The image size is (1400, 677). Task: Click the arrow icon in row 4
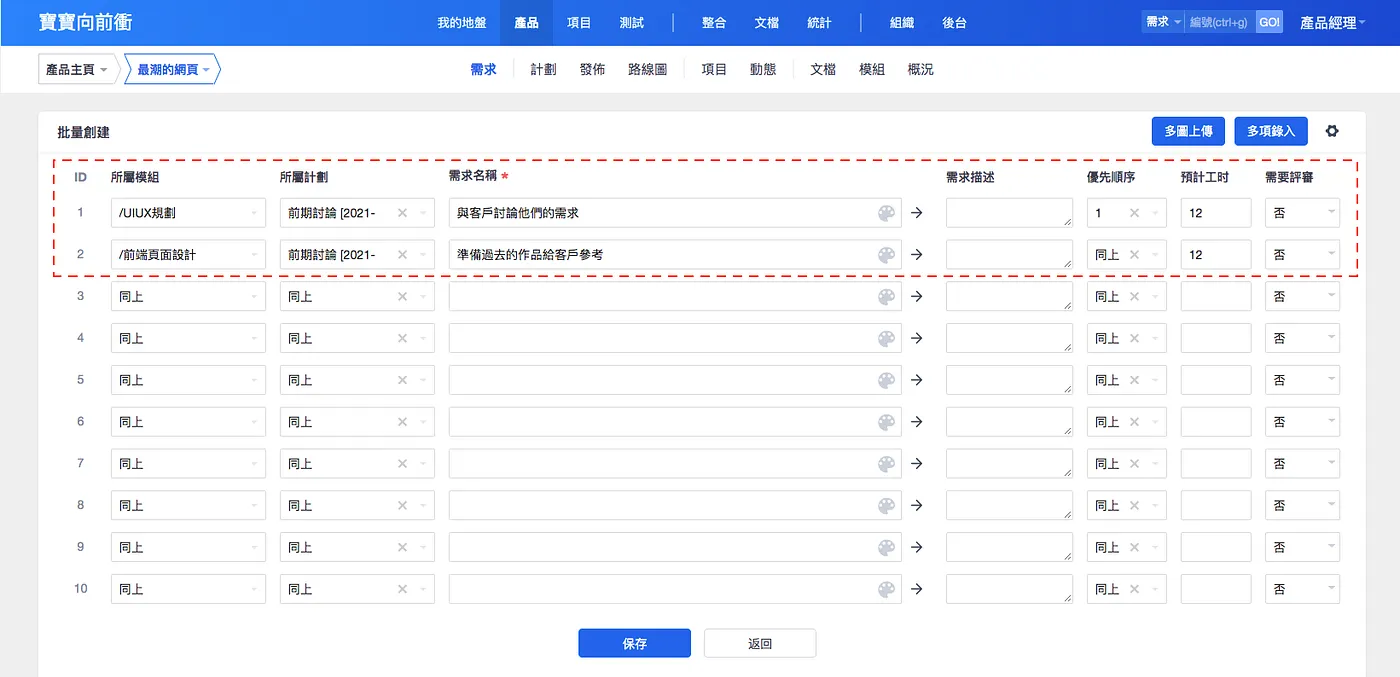click(x=917, y=339)
